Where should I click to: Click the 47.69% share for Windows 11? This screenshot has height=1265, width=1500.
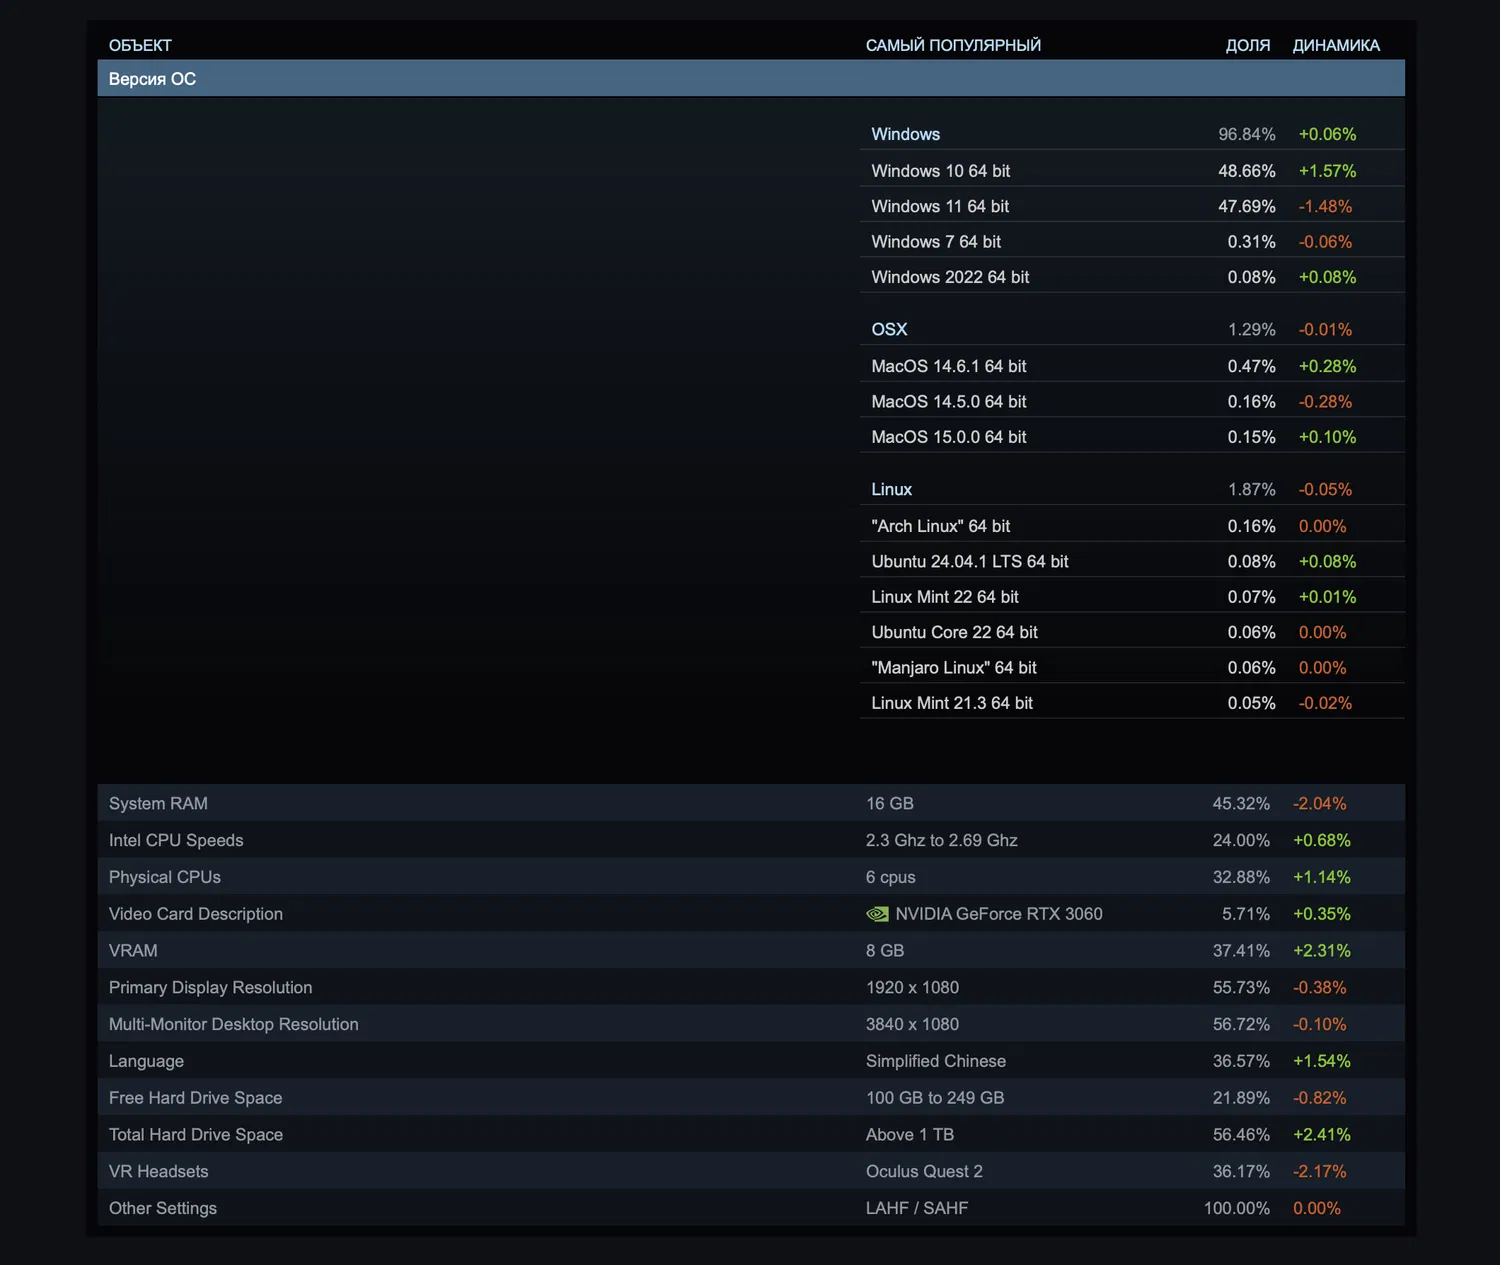(x=1247, y=206)
